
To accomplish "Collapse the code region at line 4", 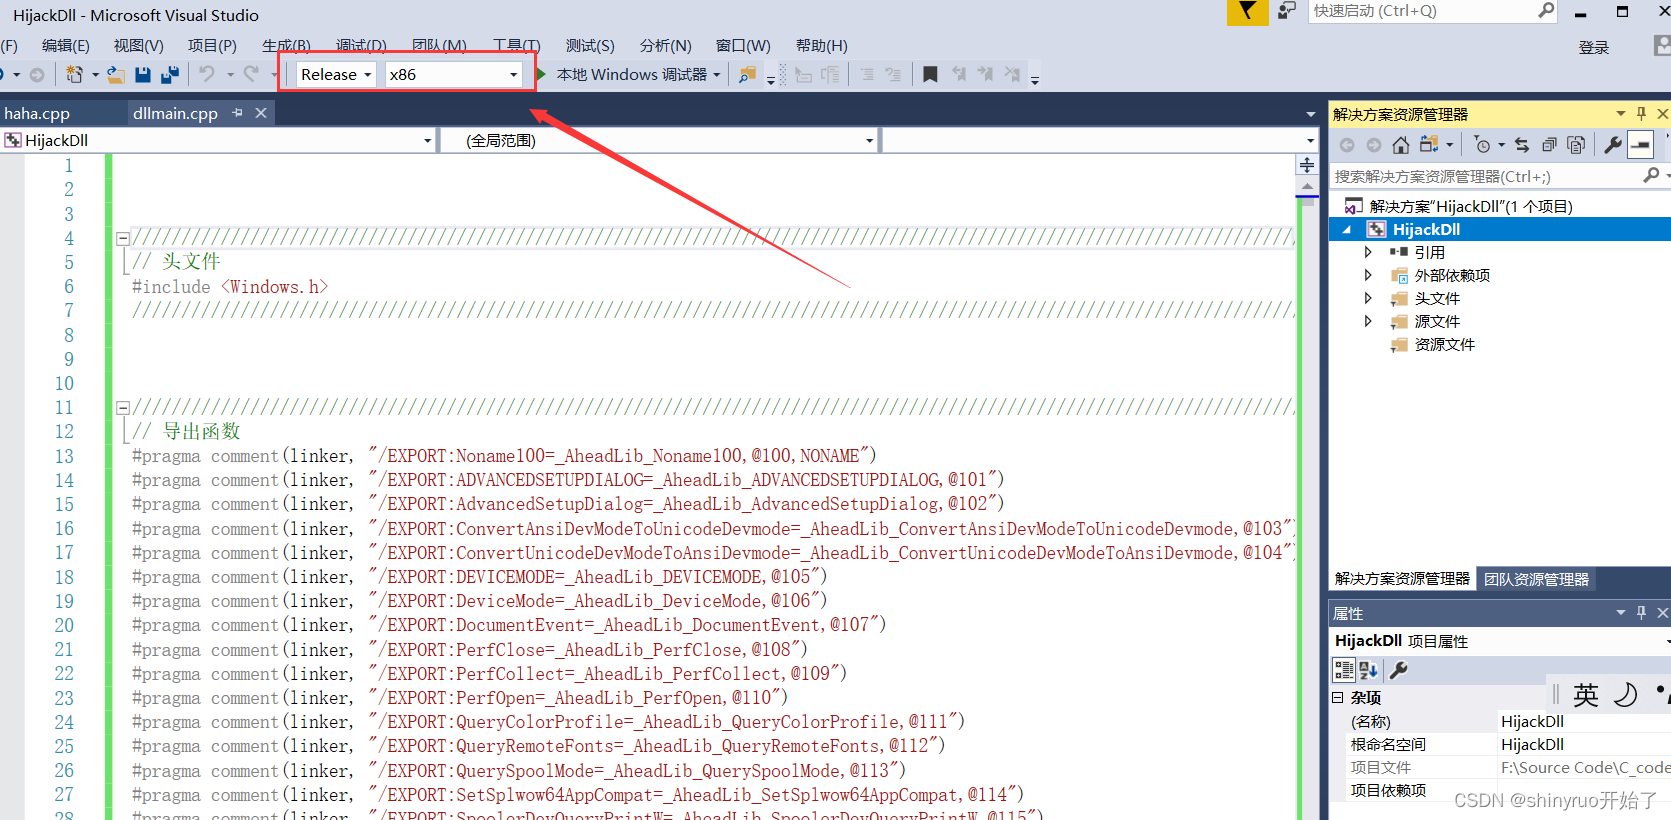I will coord(122,238).
